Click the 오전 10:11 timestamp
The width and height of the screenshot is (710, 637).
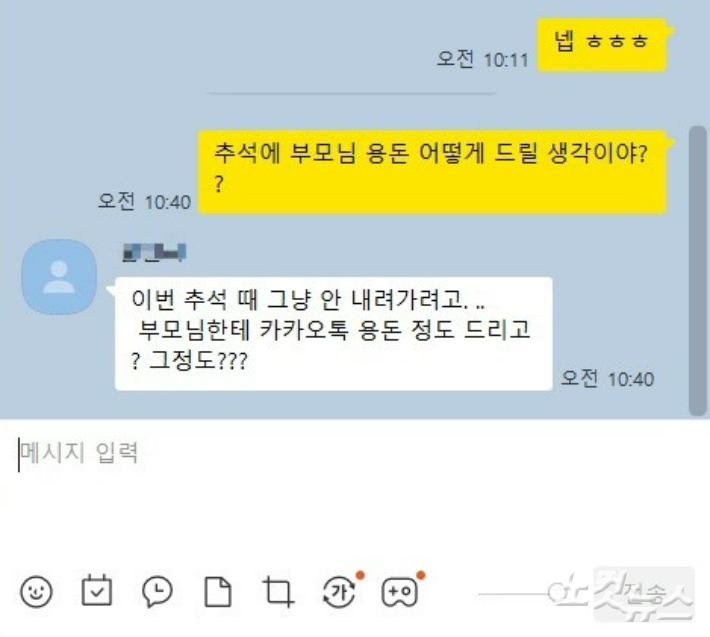483,59
